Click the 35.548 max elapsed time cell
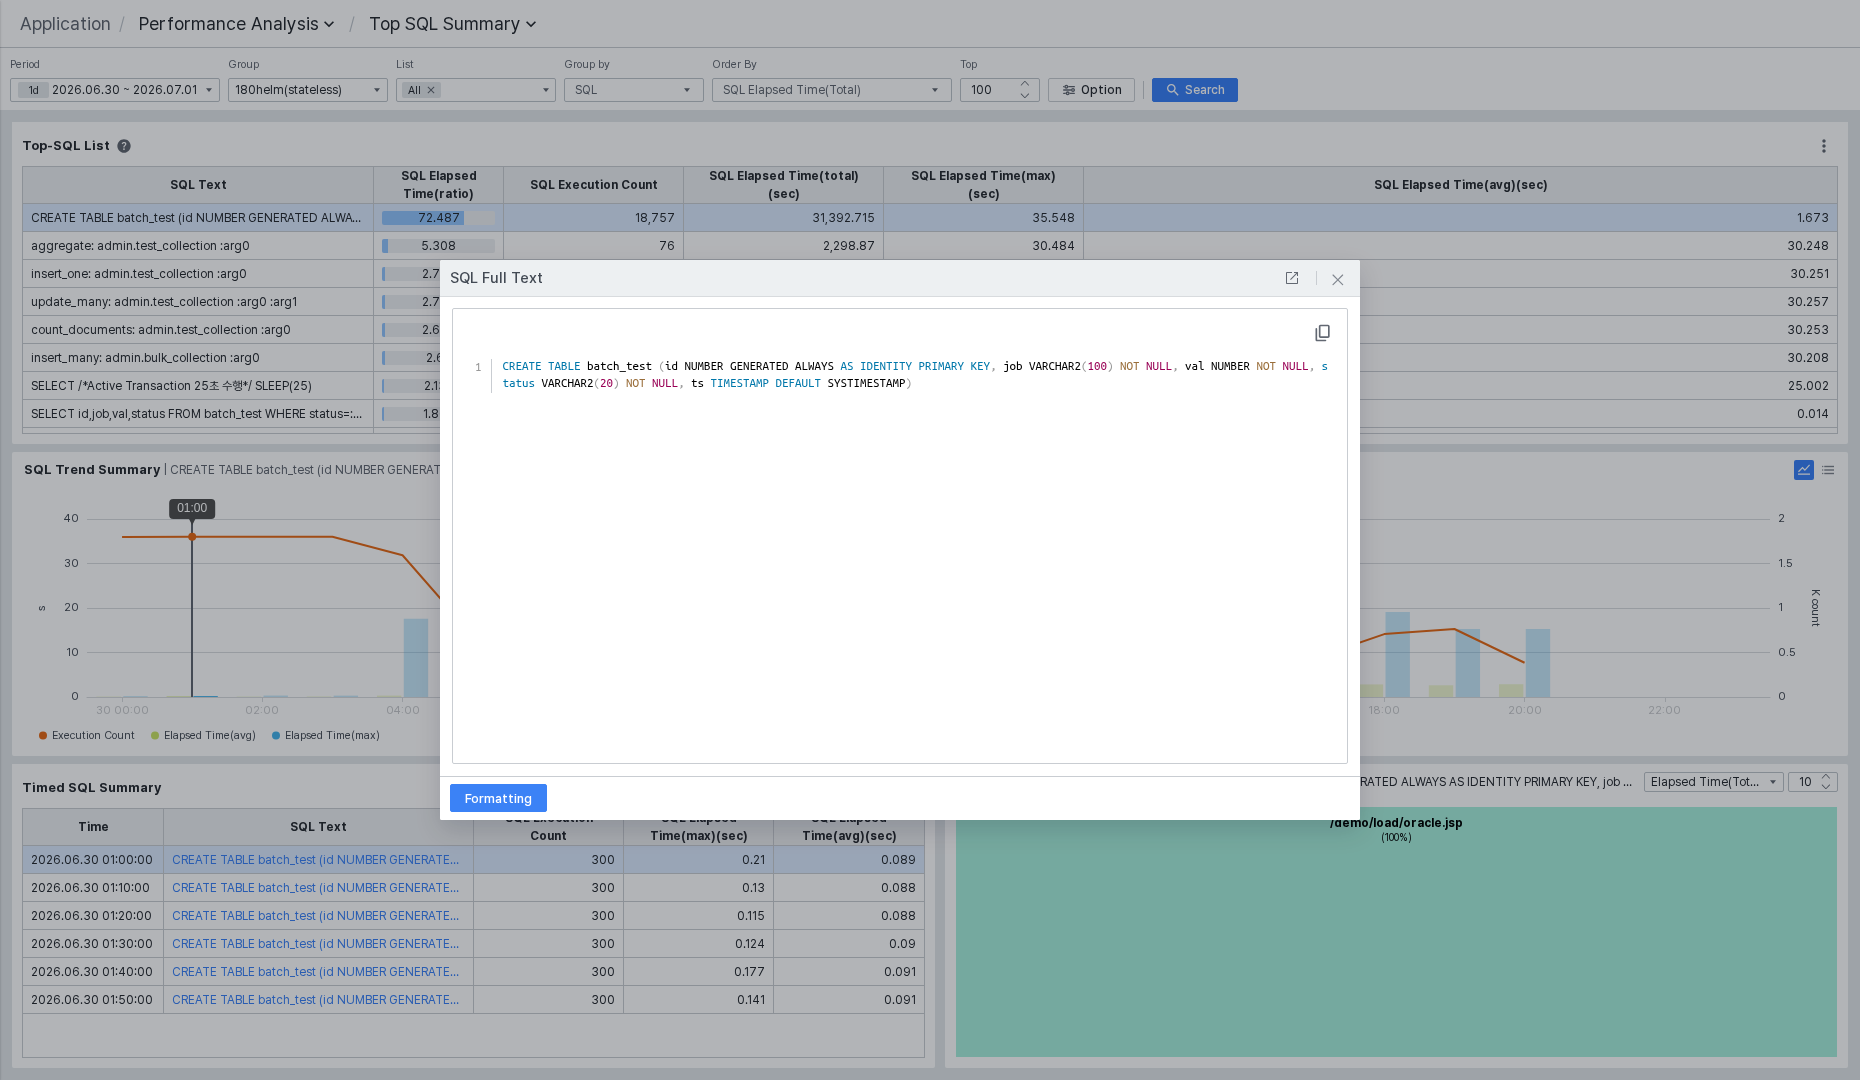 (984, 218)
